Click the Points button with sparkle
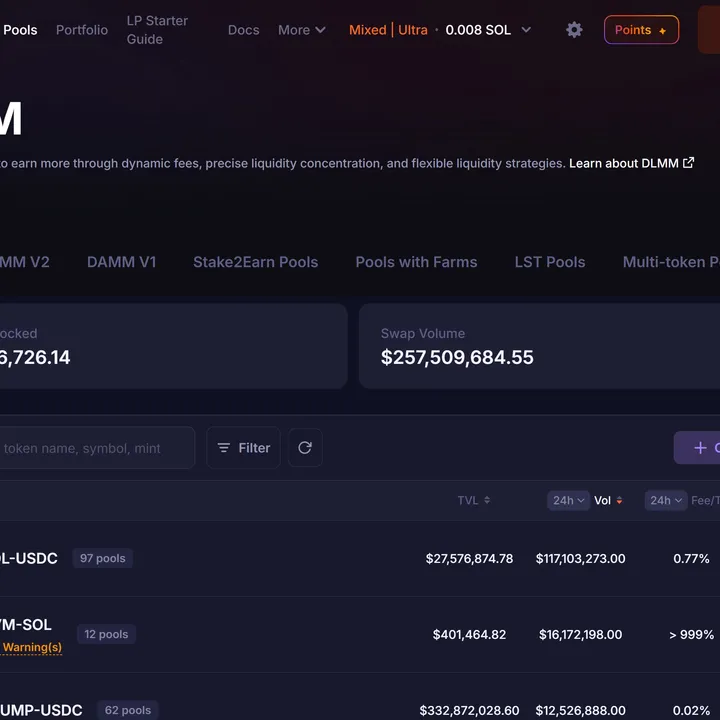 (641, 30)
